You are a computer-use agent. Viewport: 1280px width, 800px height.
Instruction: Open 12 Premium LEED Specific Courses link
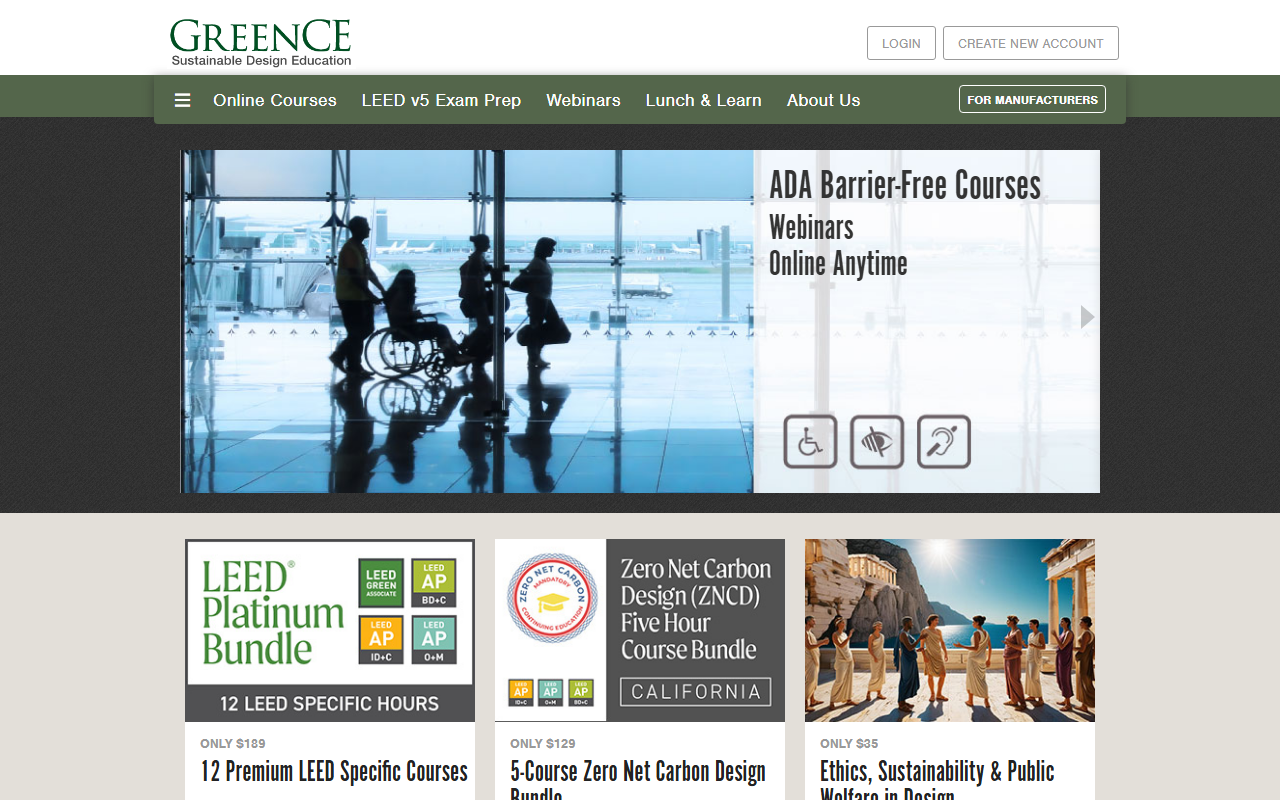tap(334, 772)
